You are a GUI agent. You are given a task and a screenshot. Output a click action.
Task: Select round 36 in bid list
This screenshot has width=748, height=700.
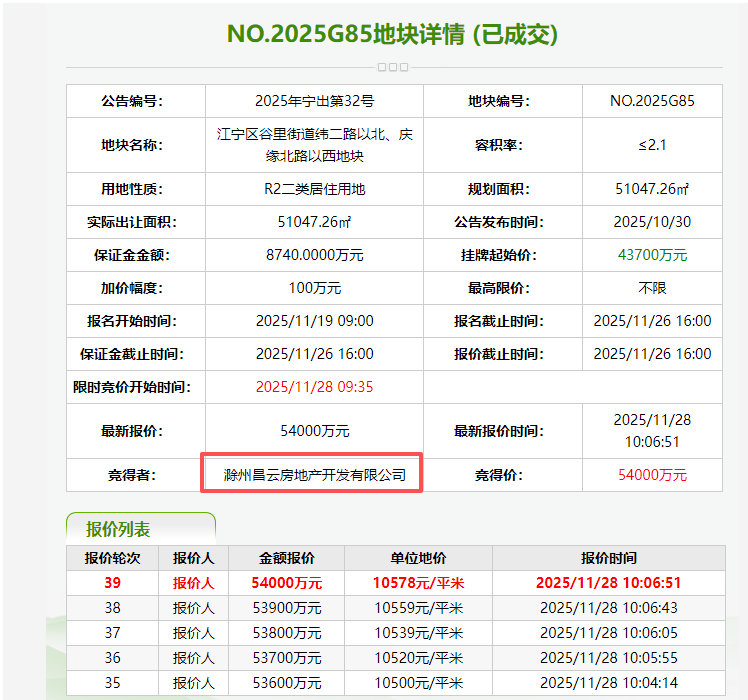click(112, 658)
